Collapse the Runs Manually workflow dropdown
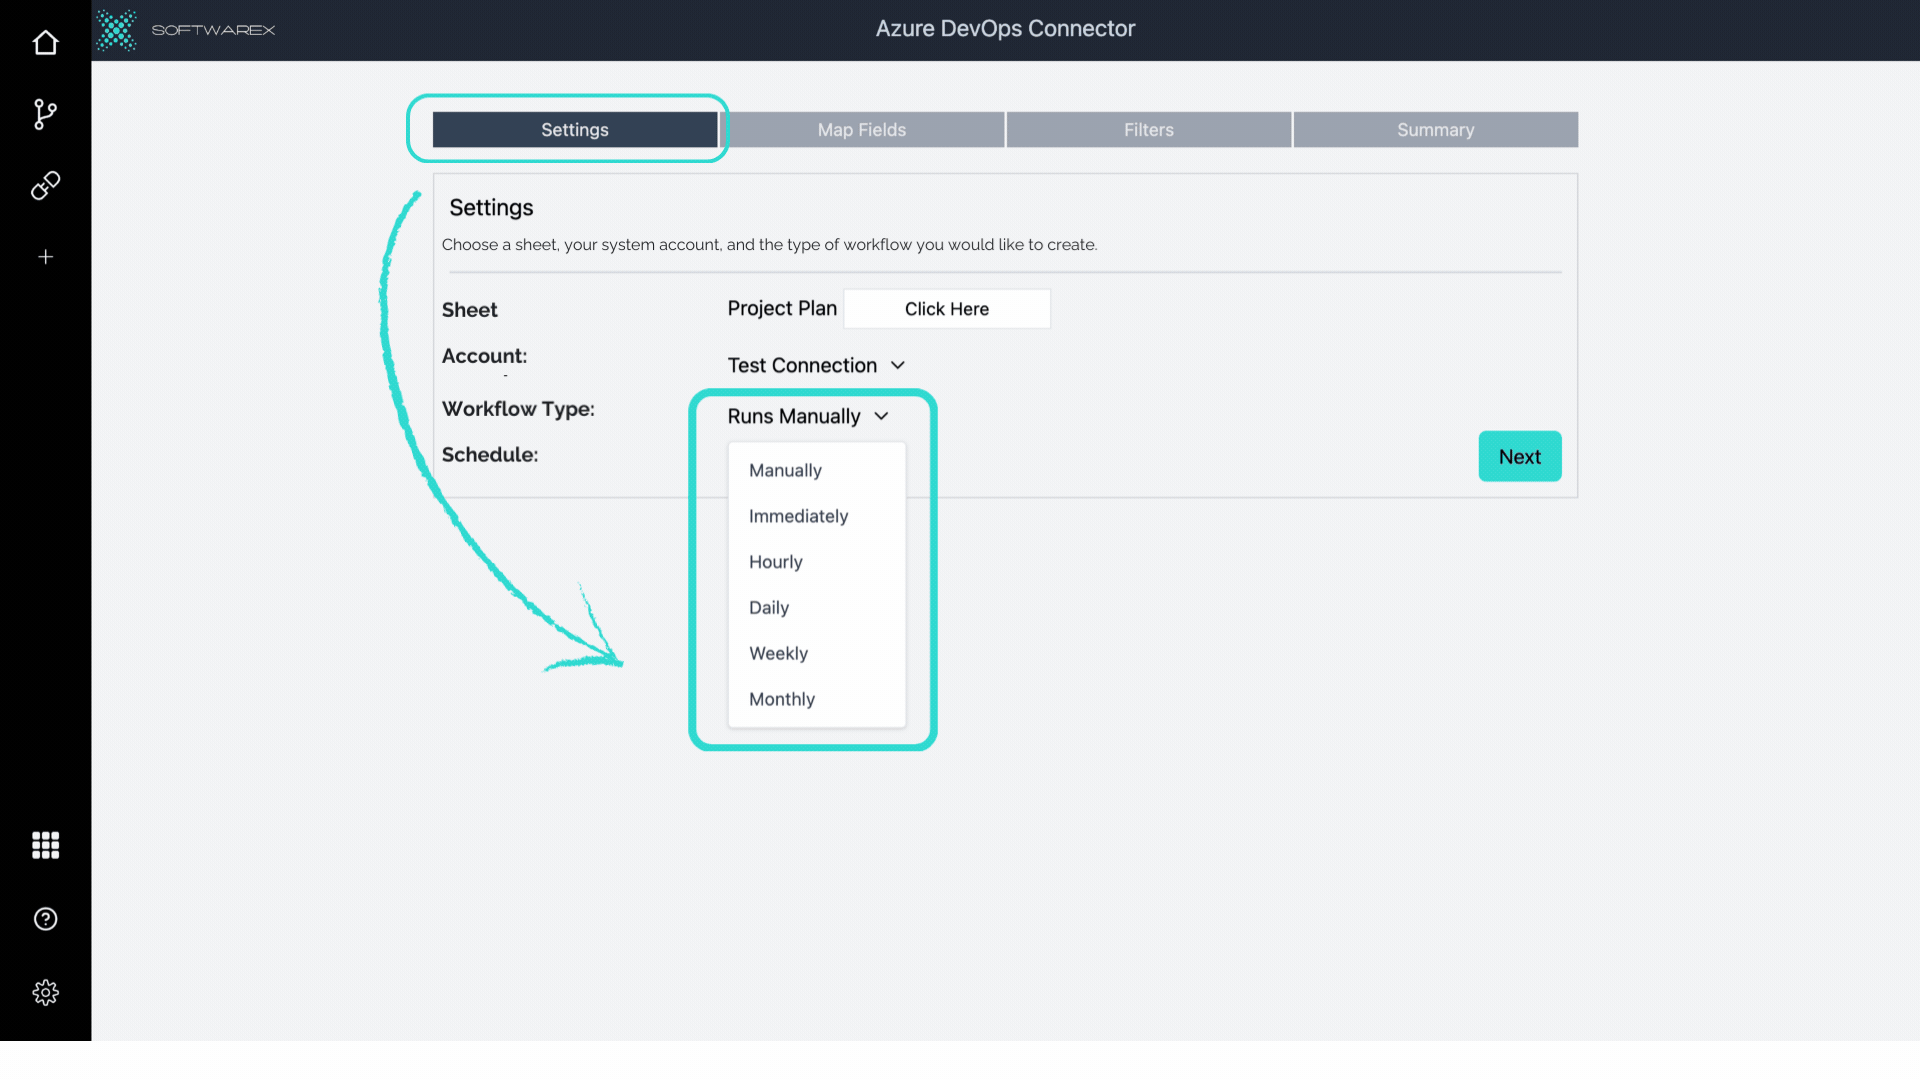This screenshot has width=1920, height=1080. [x=808, y=416]
